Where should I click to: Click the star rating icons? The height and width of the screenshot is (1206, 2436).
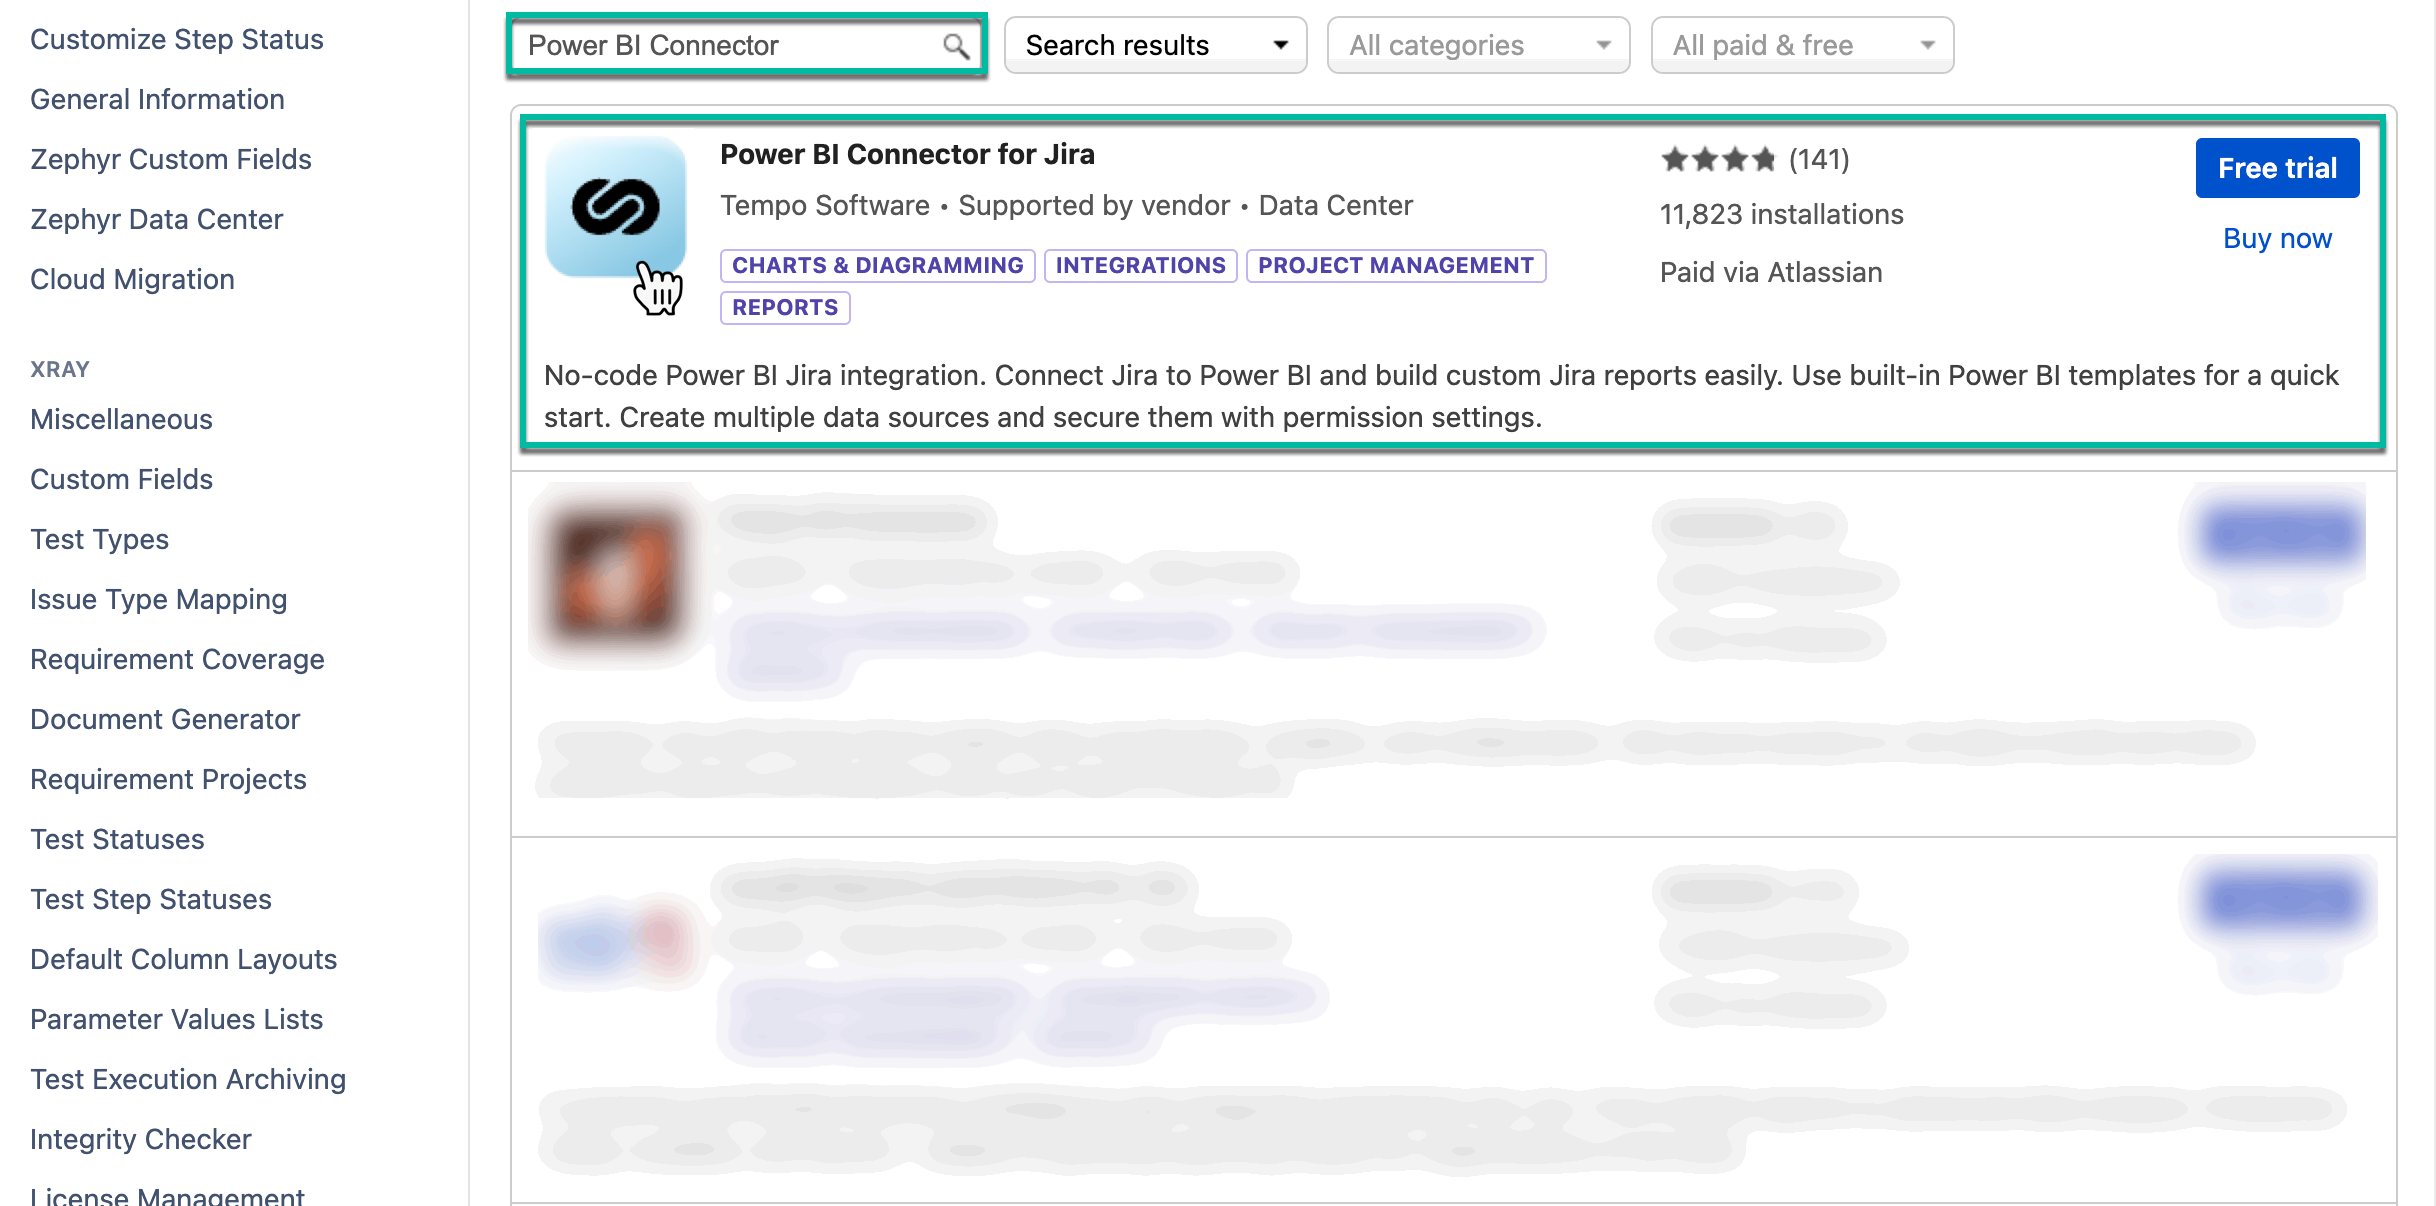[x=1718, y=159]
